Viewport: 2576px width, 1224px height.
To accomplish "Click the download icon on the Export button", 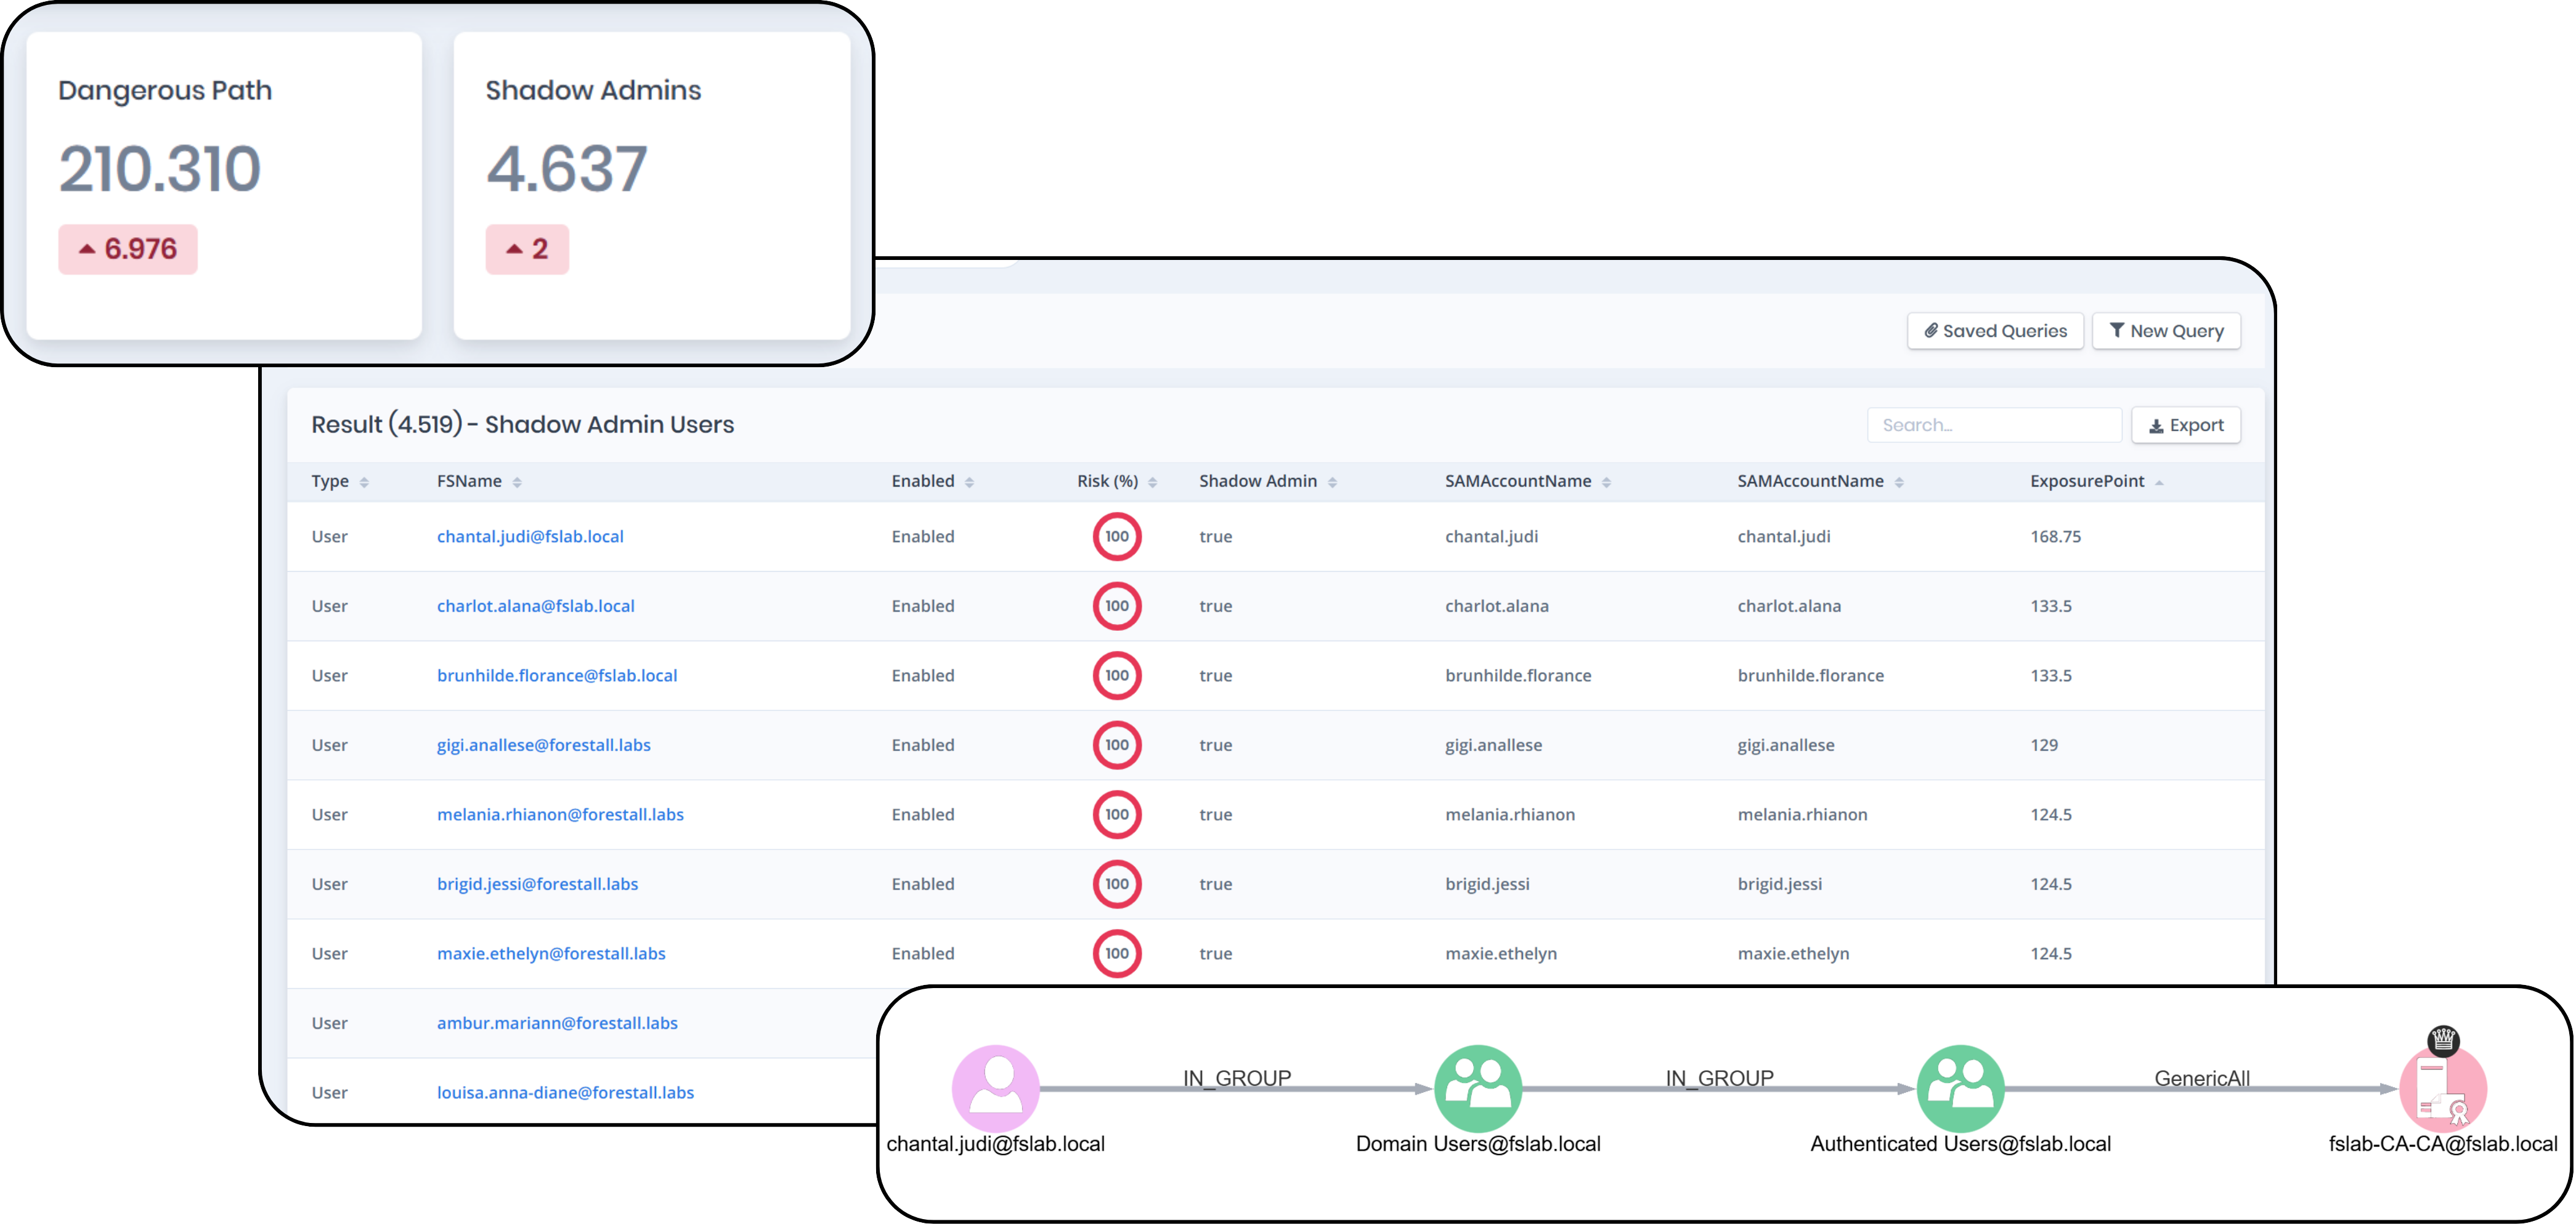I will coord(2156,424).
